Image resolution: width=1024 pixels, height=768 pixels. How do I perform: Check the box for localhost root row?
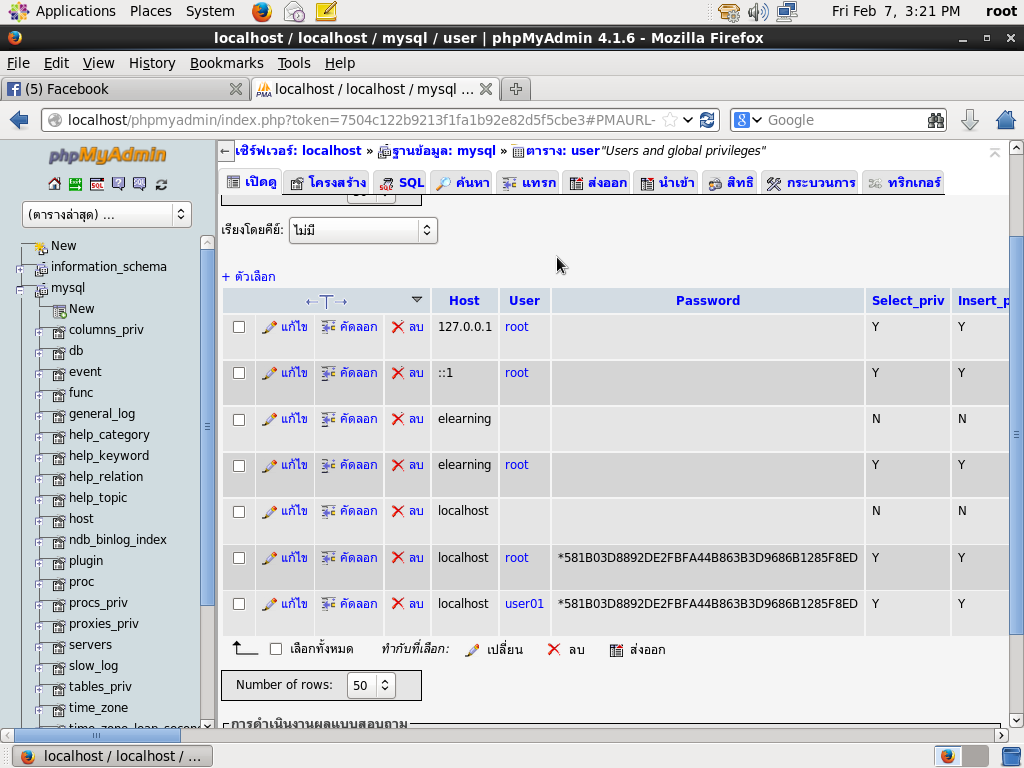[x=239, y=558]
